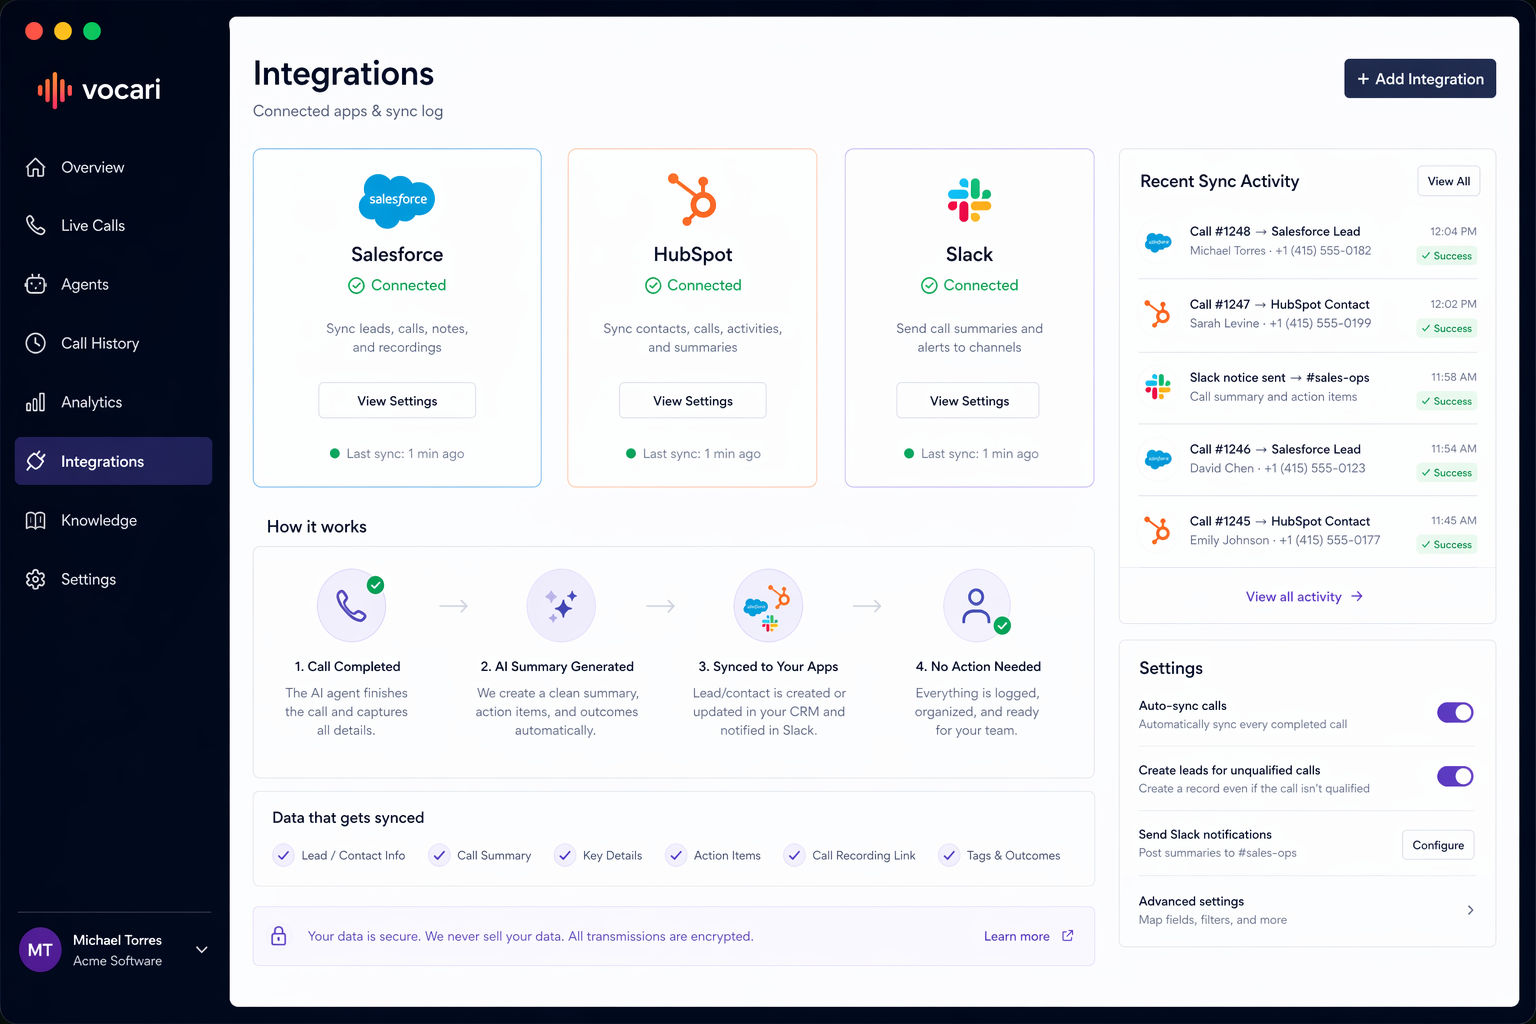Click HubSpot icon for Call #1247
This screenshot has width=1536, height=1024.
1158,314
